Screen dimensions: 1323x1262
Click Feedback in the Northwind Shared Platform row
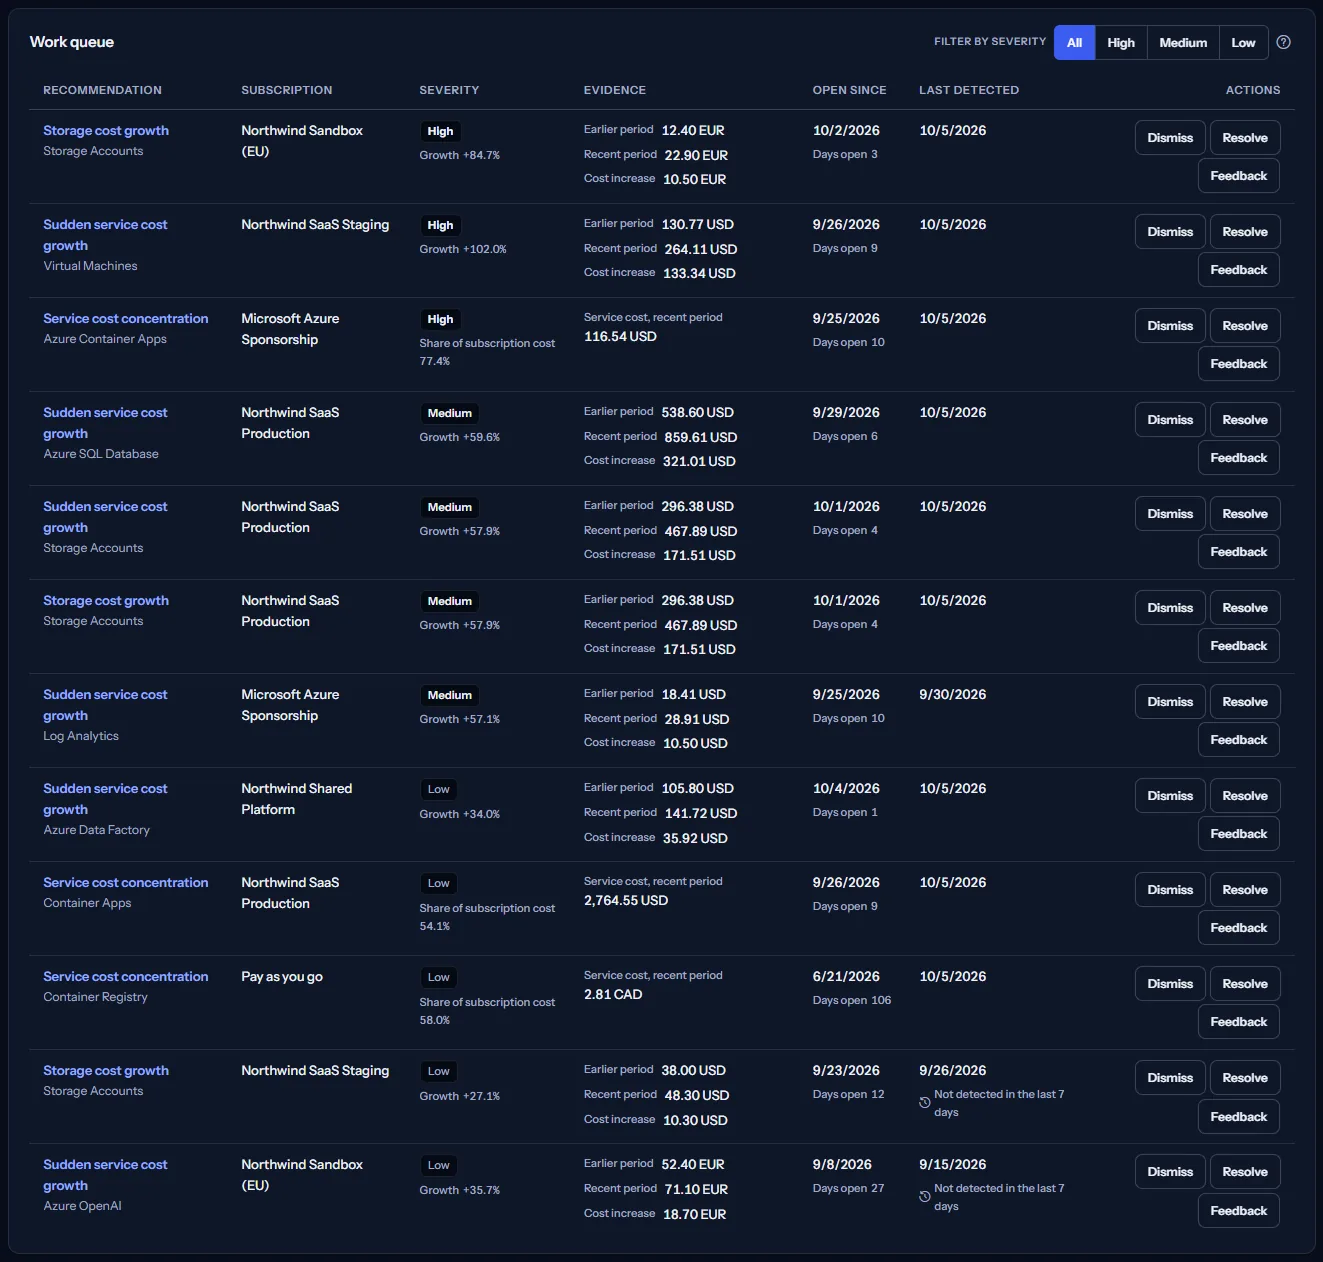point(1239,834)
